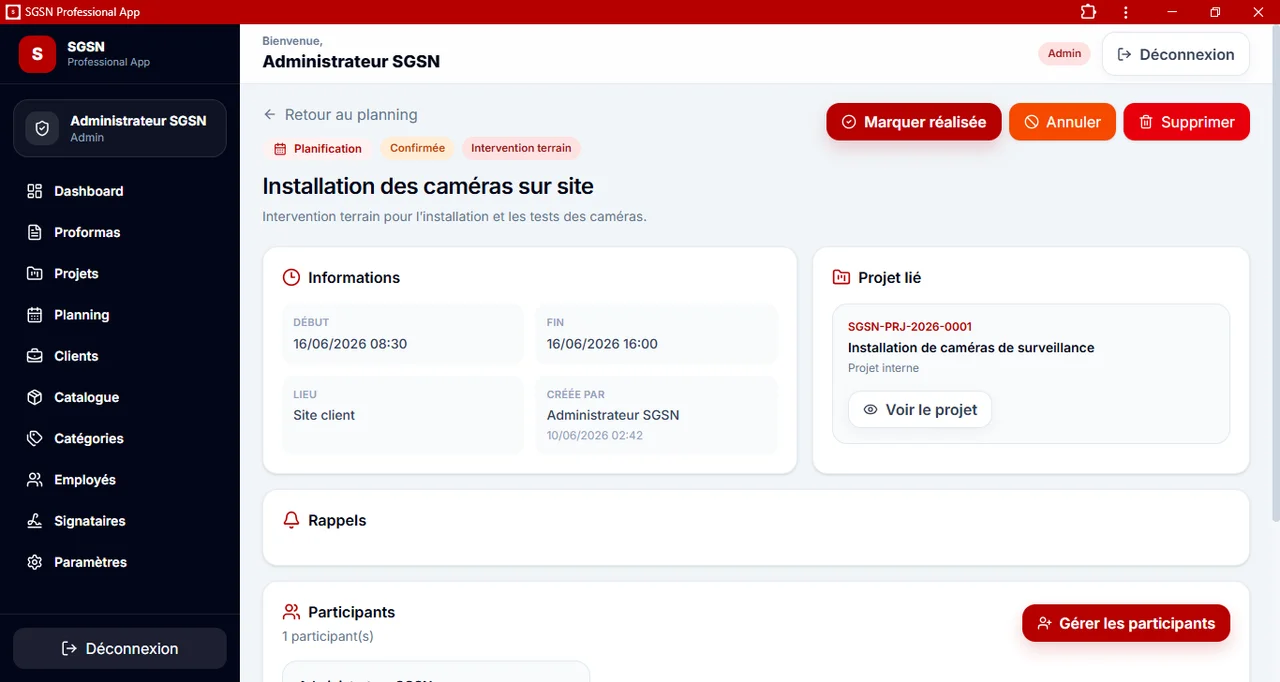Click the start date 16/06/2026 08:30

pyautogui.click(x=350, y=344)
